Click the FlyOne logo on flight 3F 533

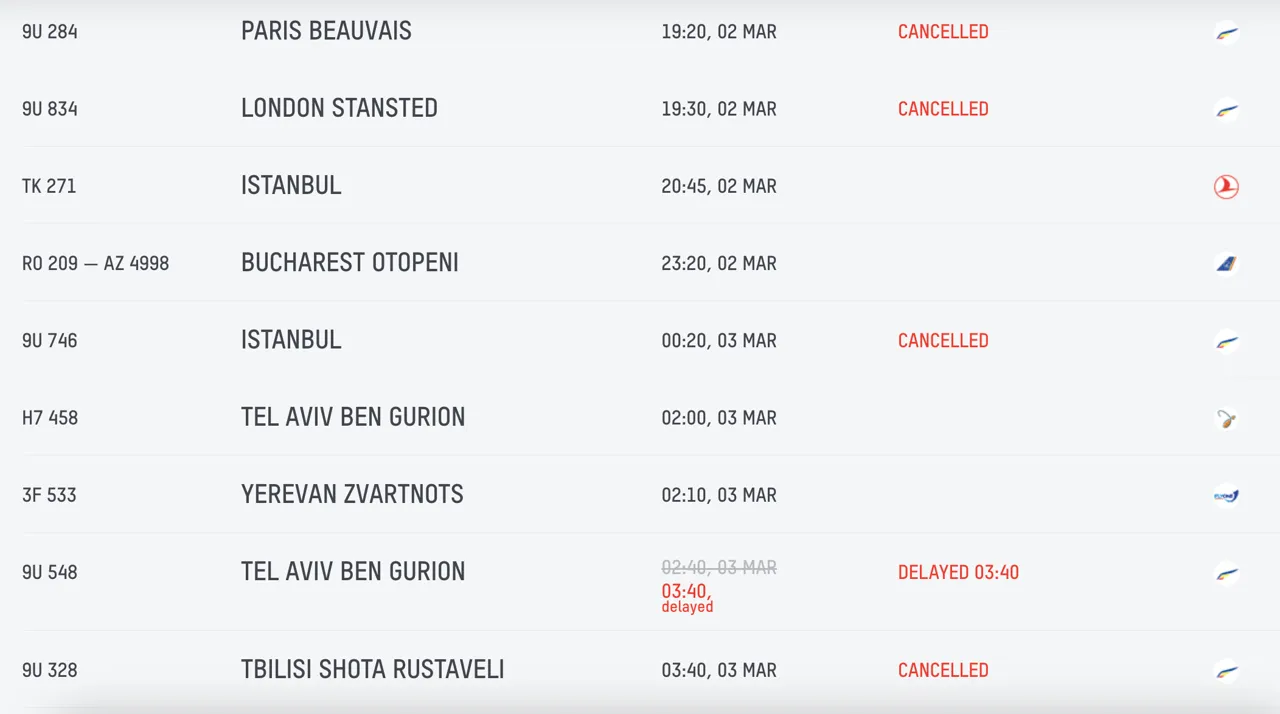1226,495
